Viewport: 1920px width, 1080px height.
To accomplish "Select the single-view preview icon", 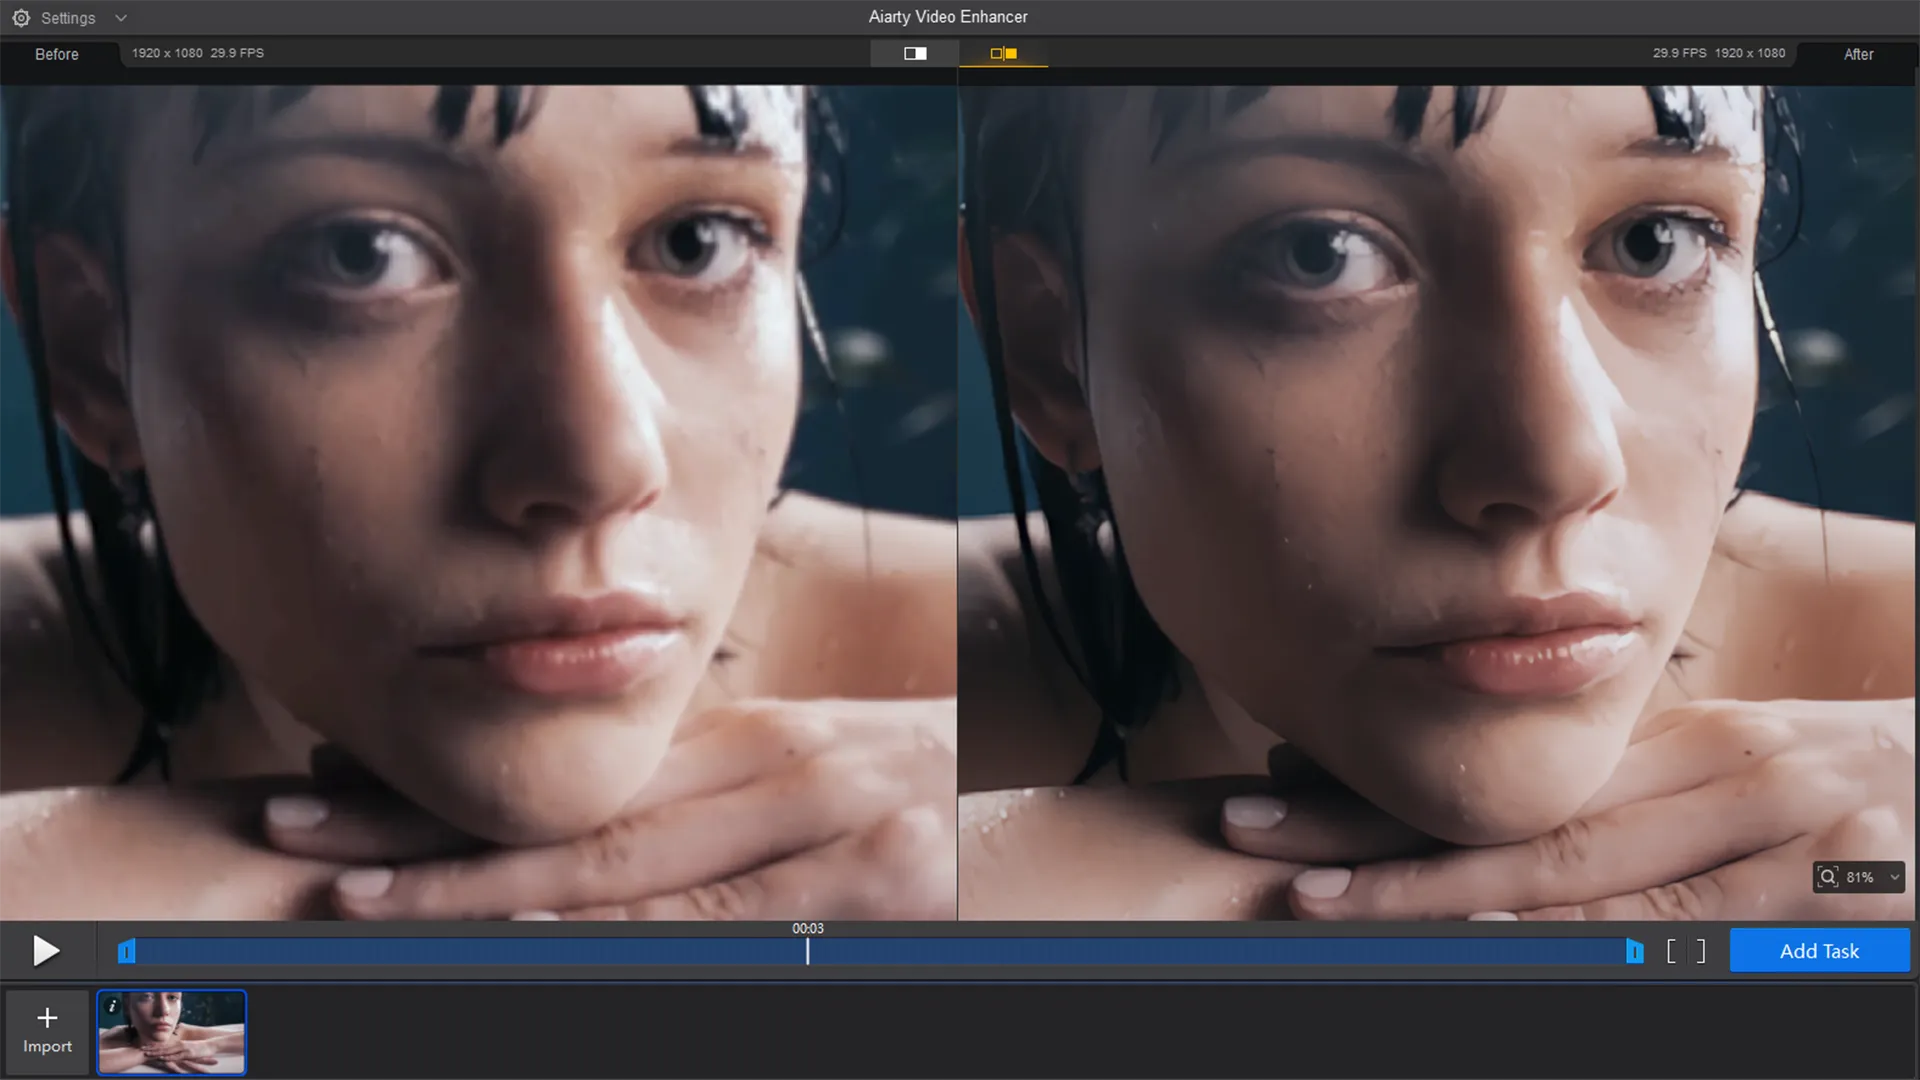I will [914, 53].
